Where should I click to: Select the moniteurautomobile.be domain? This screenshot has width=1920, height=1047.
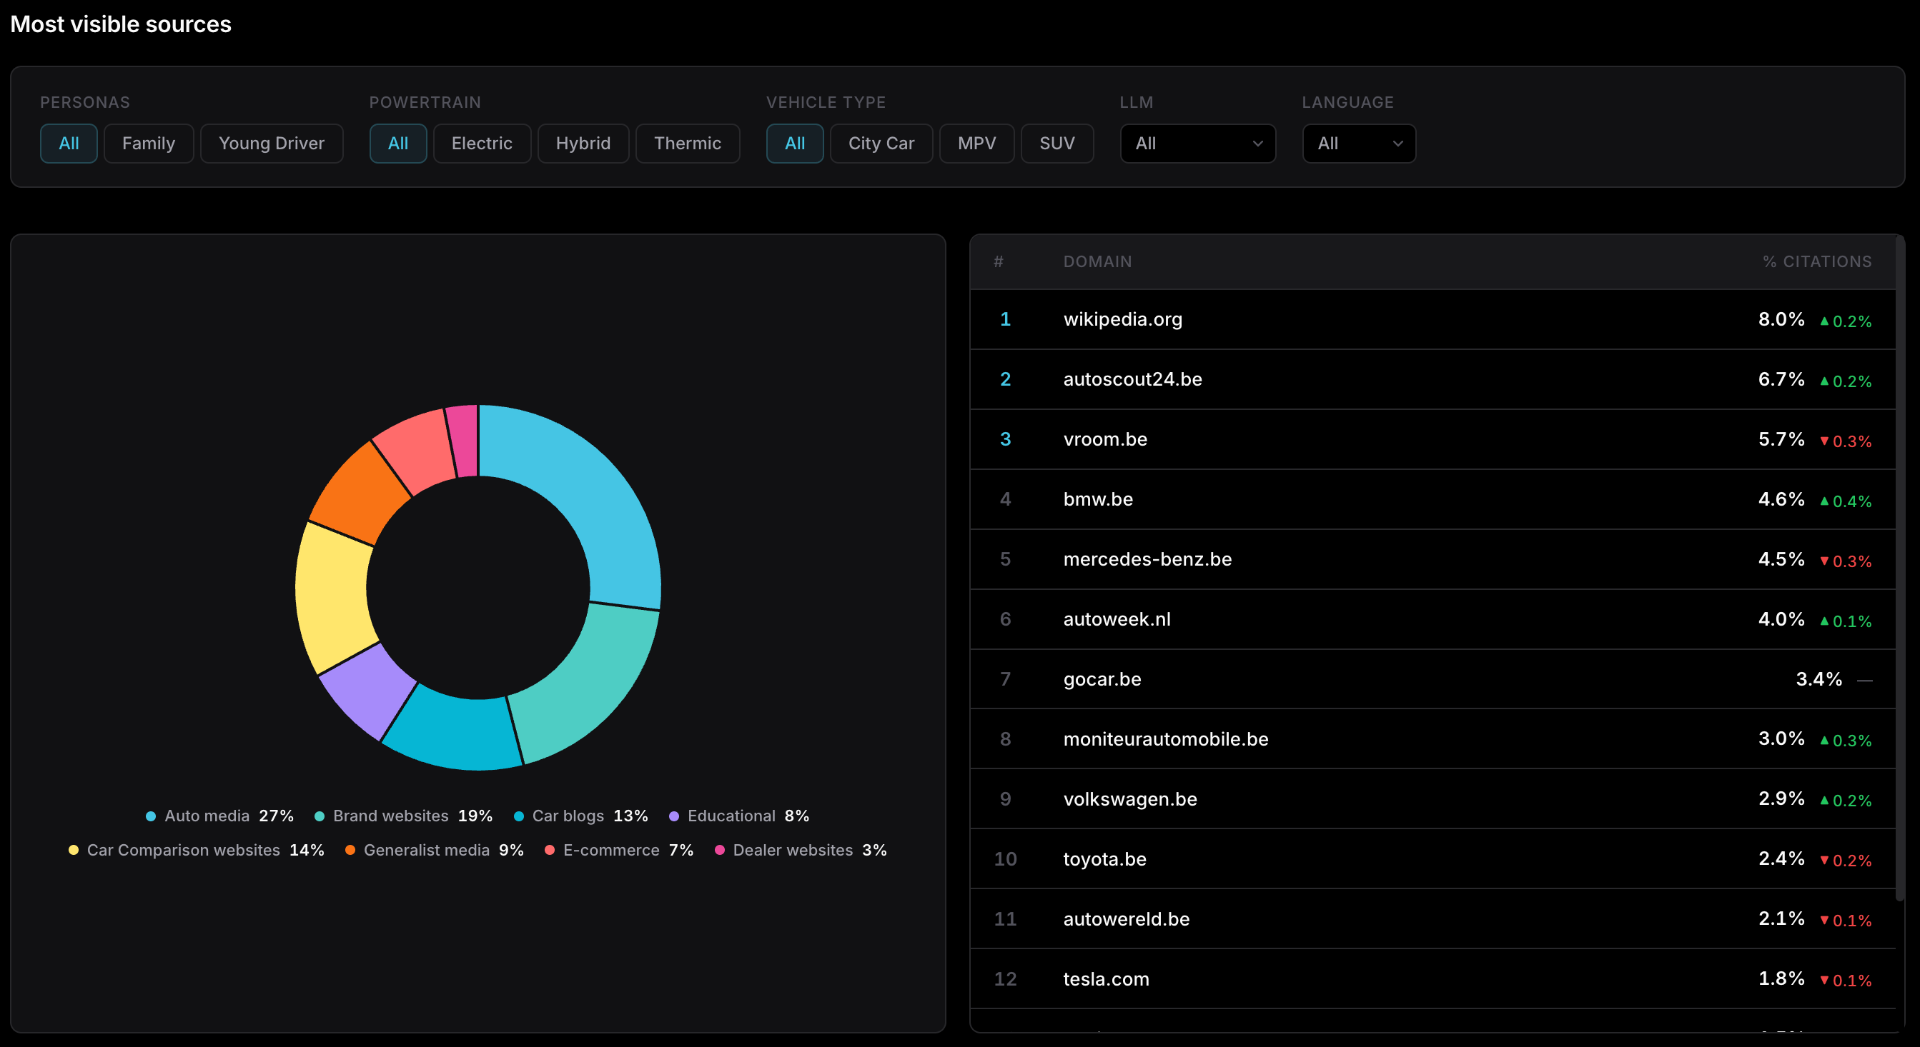click(1165, 739)
